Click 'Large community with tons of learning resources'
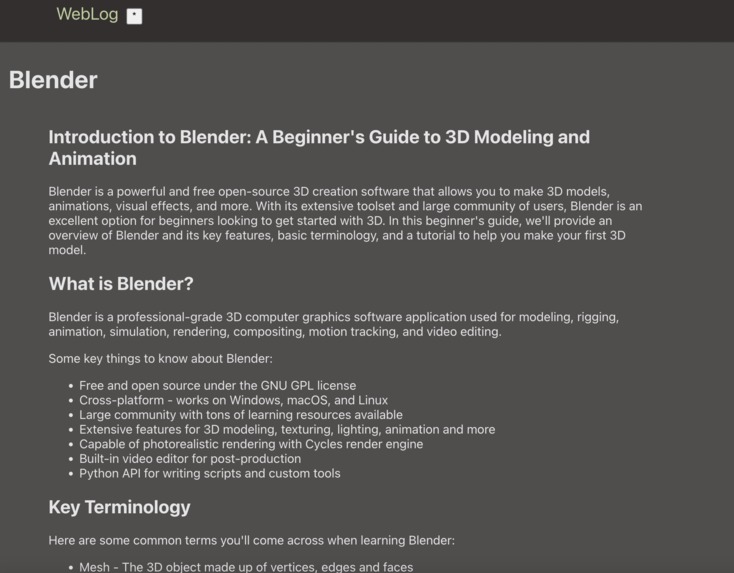 [241, 415]
